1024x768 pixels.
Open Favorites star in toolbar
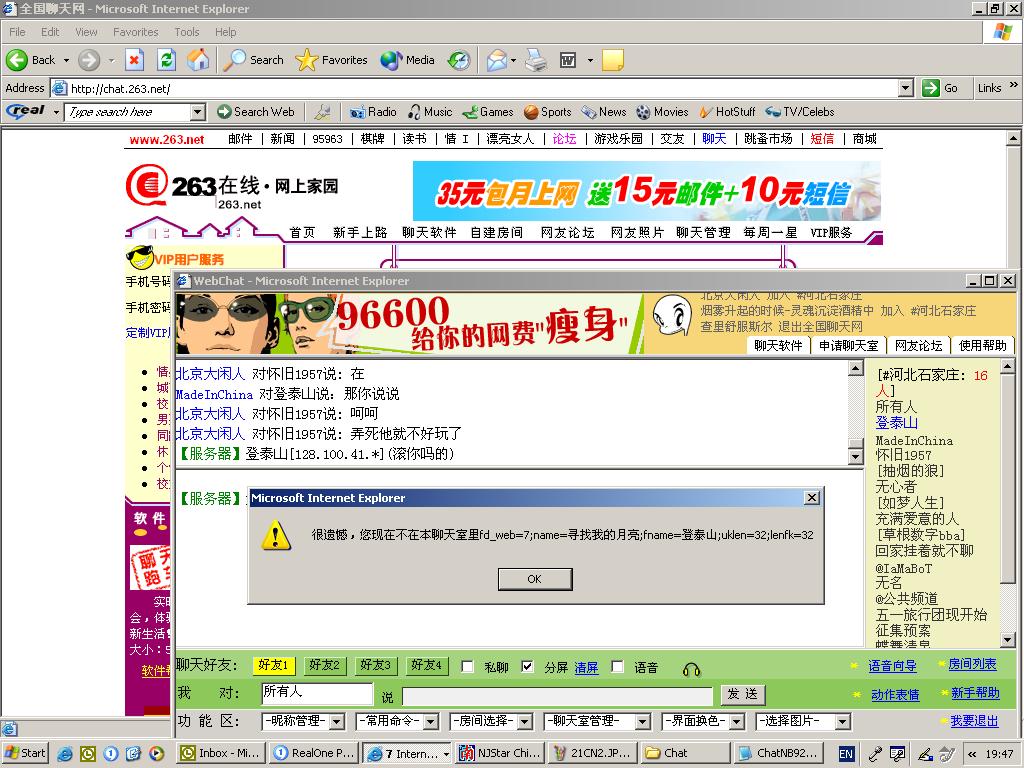(331, 60)
